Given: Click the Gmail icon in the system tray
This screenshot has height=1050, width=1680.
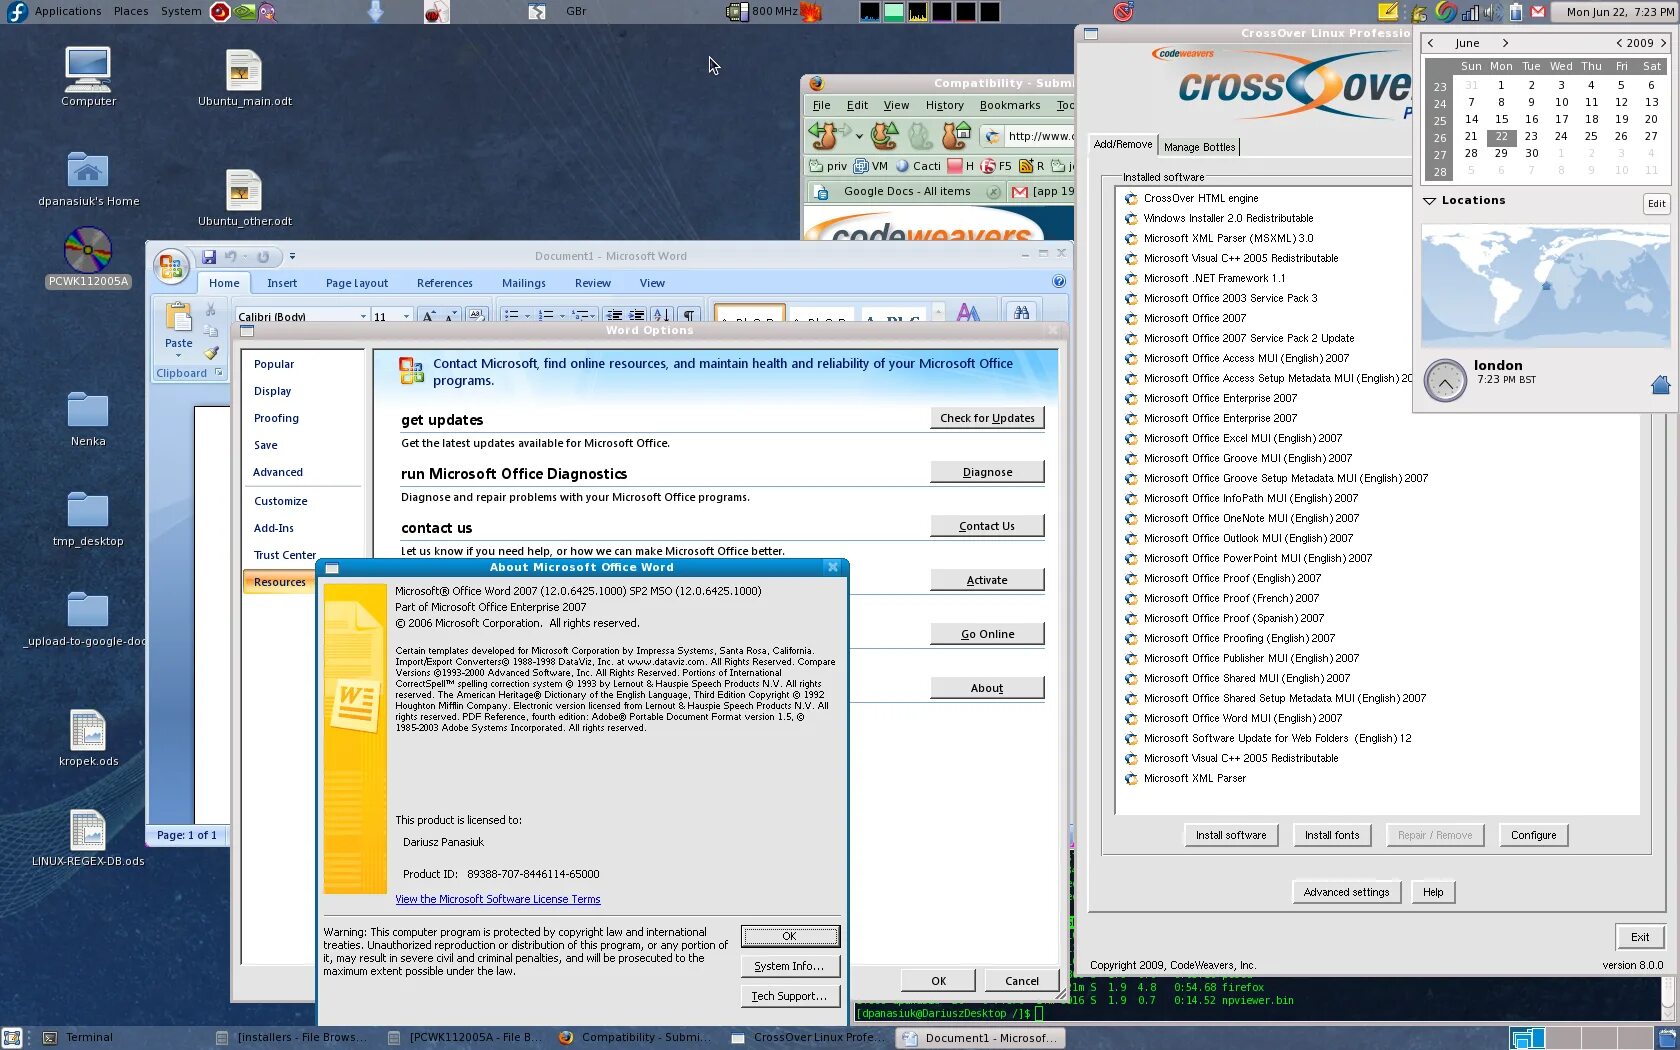Looking at the screenshot, I should coord(1538,12).
